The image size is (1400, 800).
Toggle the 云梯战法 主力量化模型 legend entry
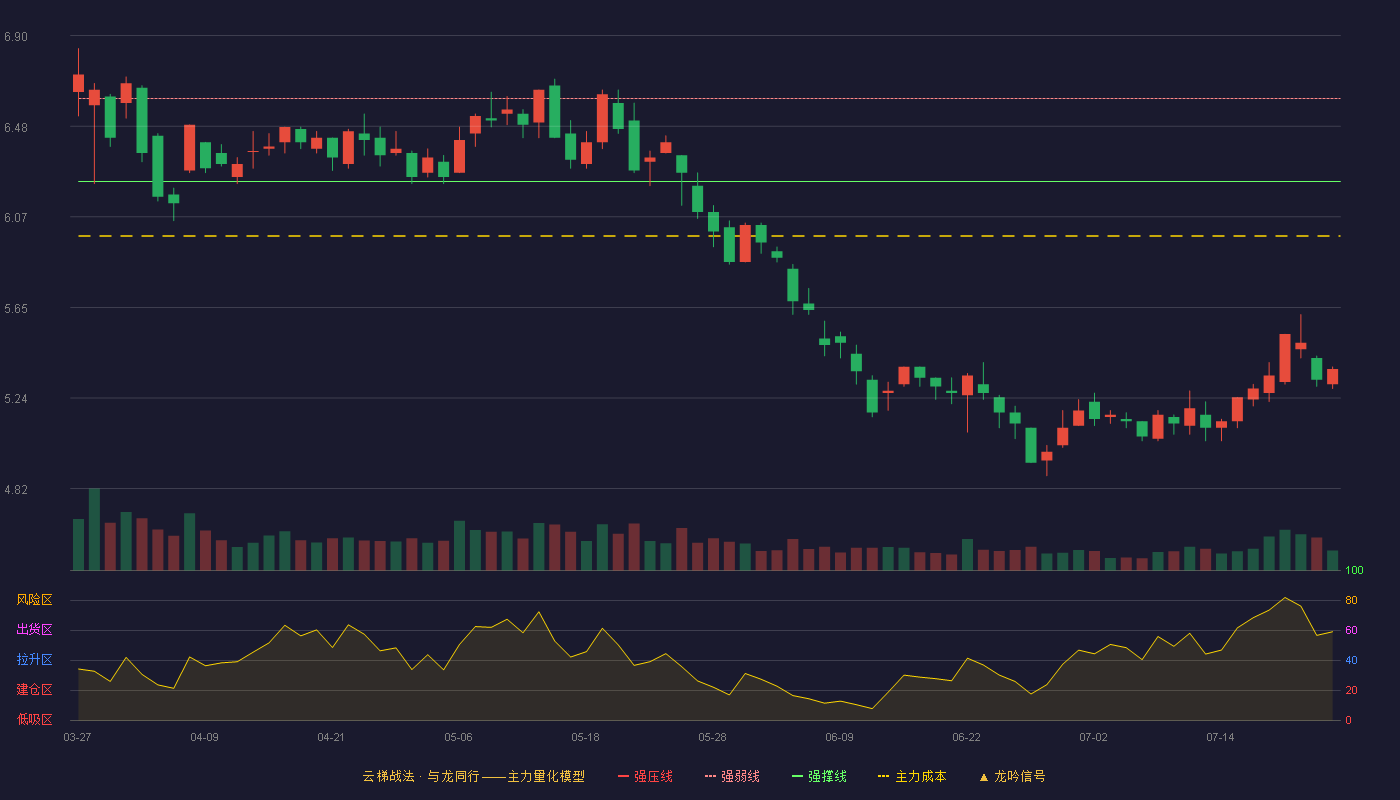pyautogui.click(x=473, y=776)
